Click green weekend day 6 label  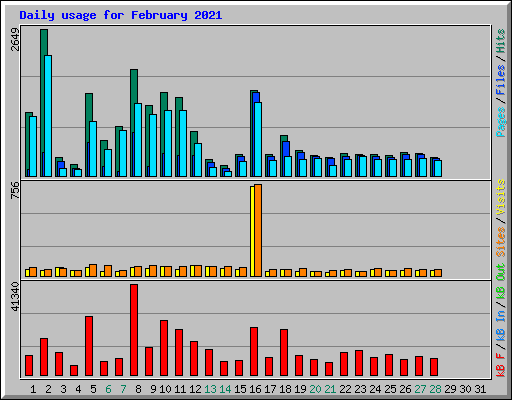click(108, 389)
